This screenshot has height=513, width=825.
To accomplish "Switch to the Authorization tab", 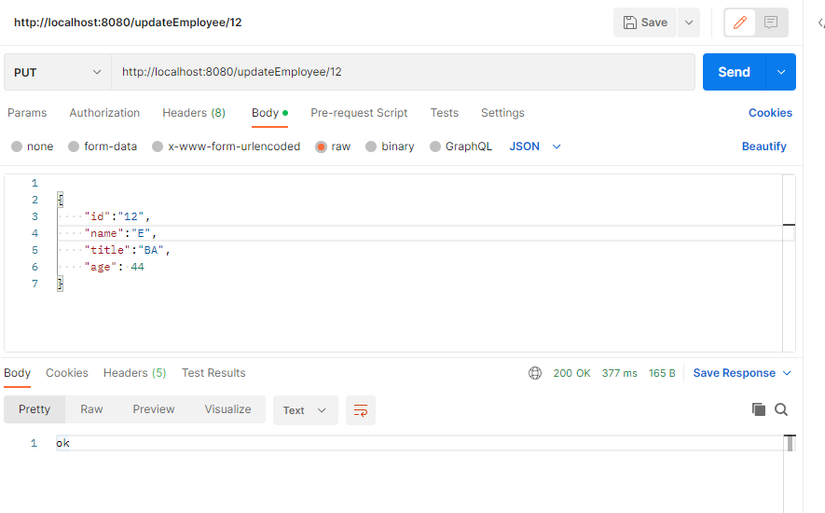I will point(105,113).
